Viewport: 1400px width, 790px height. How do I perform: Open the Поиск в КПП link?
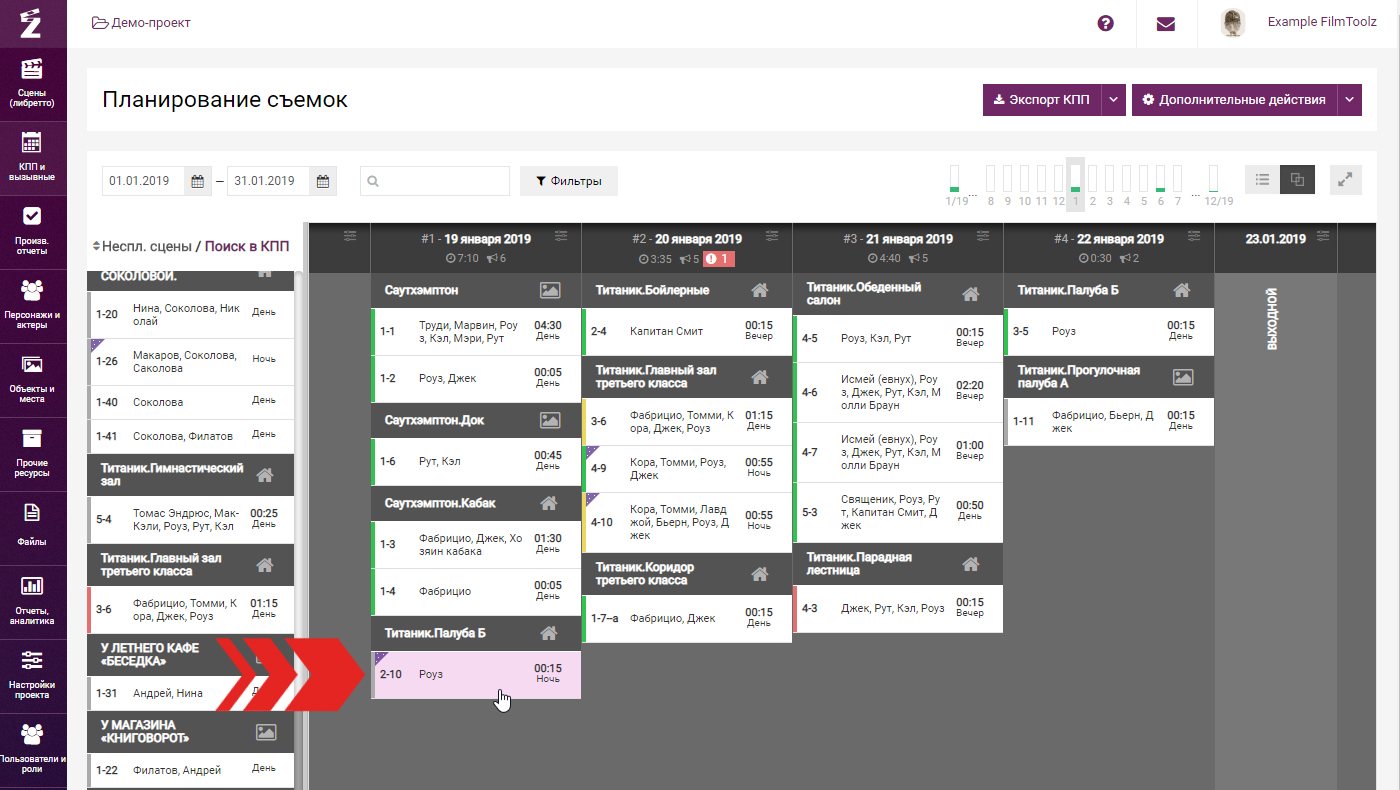247,246
